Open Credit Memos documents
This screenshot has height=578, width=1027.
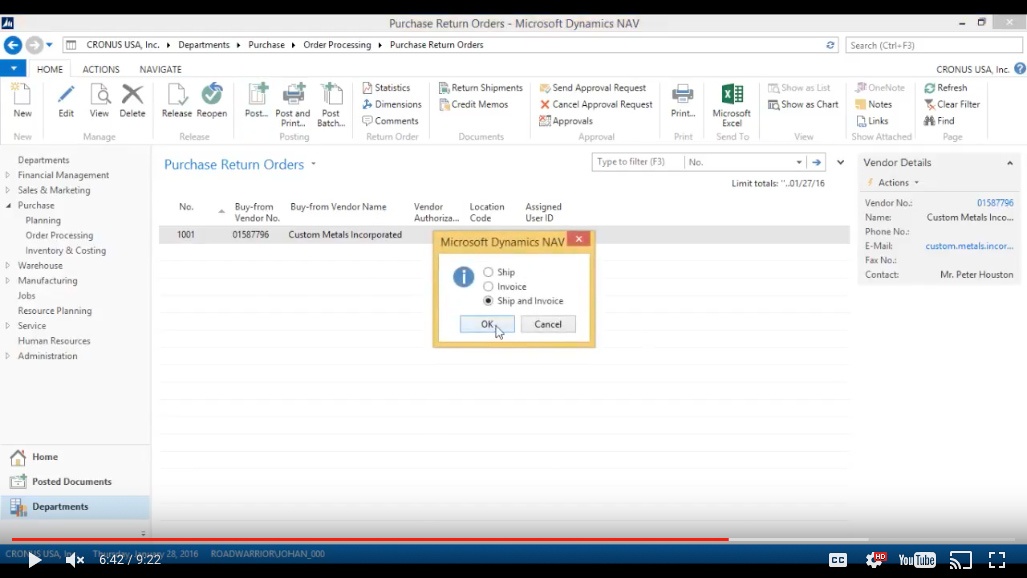coord(474,104)
